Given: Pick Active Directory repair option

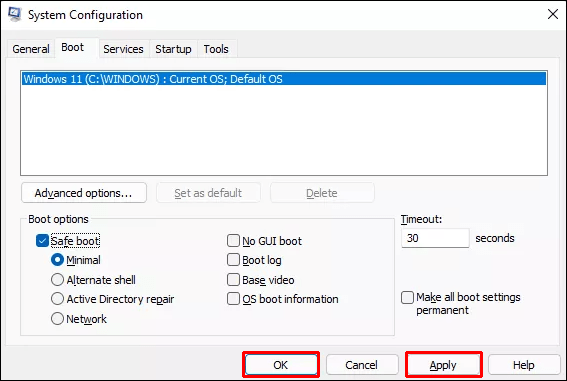Looking at the screenshot, I should point(57,299).
